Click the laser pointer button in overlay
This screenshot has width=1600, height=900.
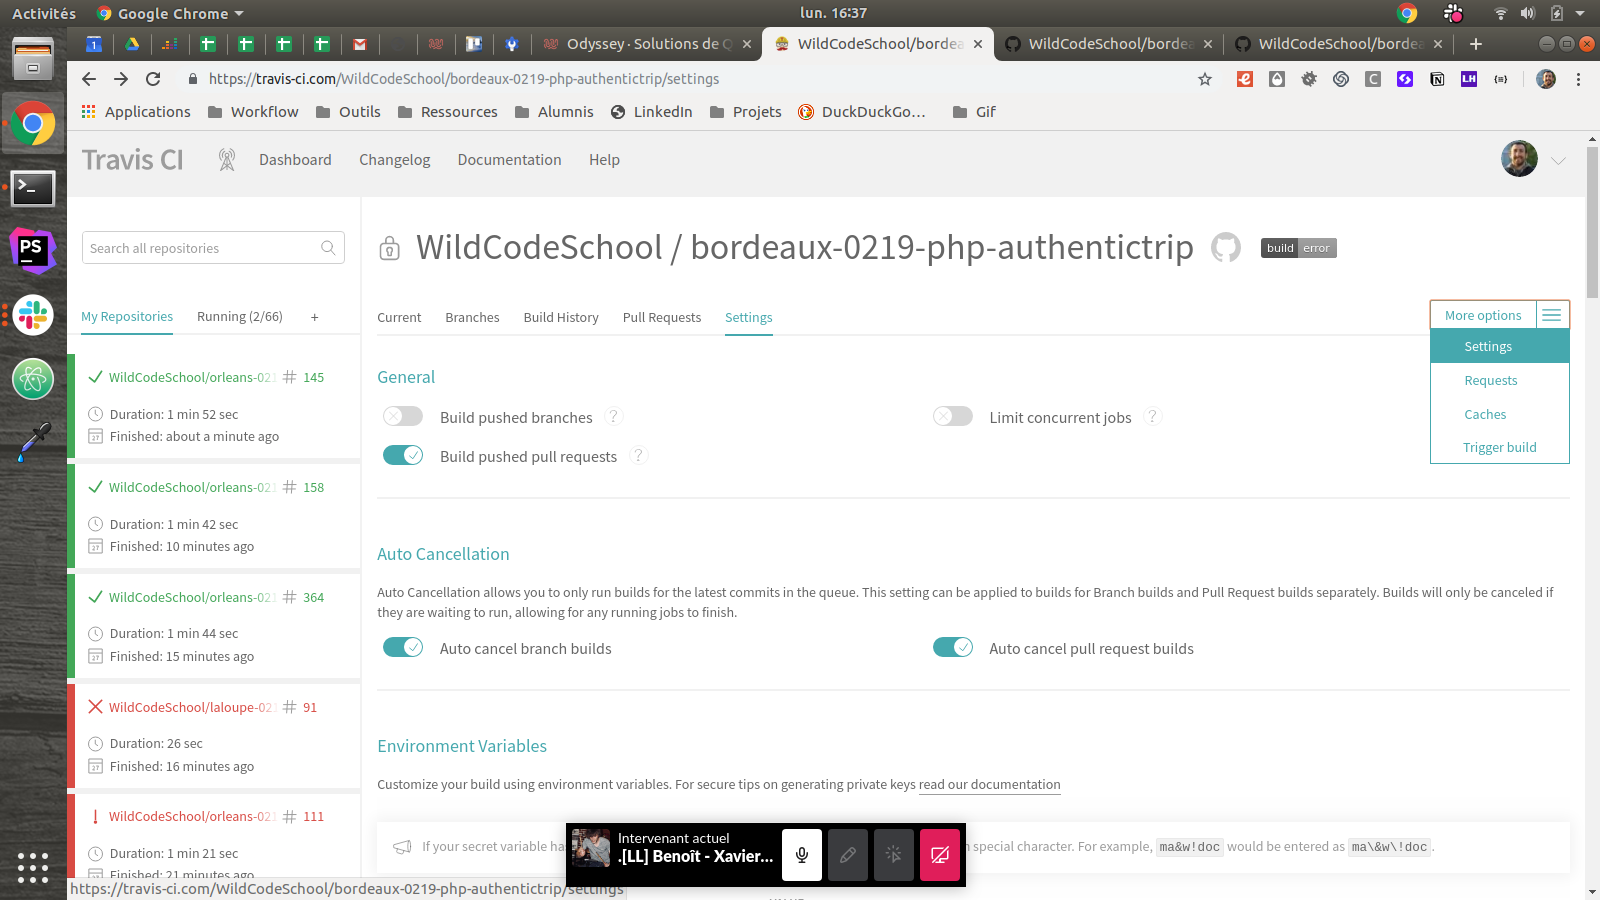pyautogui.click(x=894, y=855)
